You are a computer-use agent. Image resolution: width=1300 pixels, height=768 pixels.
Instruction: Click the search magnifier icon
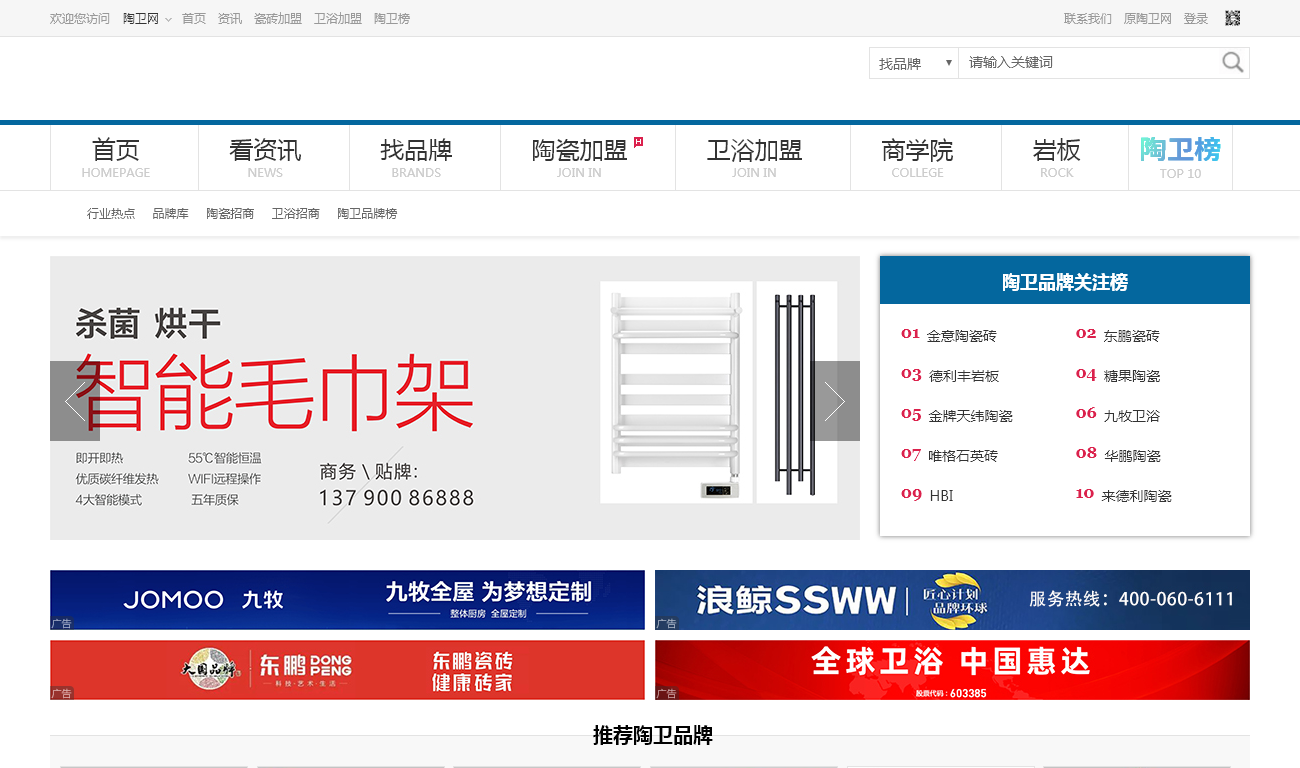click(1232, 63)
